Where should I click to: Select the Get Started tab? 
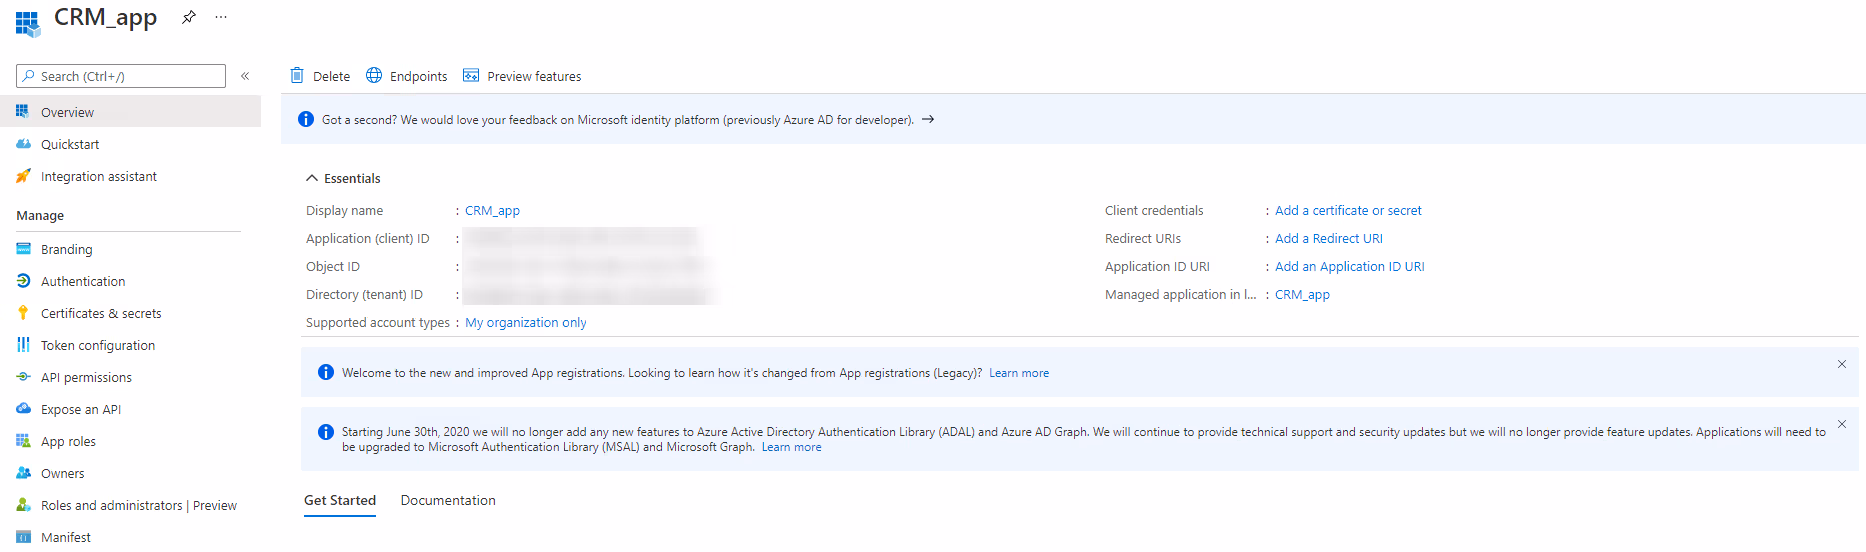tap(340, 500)
